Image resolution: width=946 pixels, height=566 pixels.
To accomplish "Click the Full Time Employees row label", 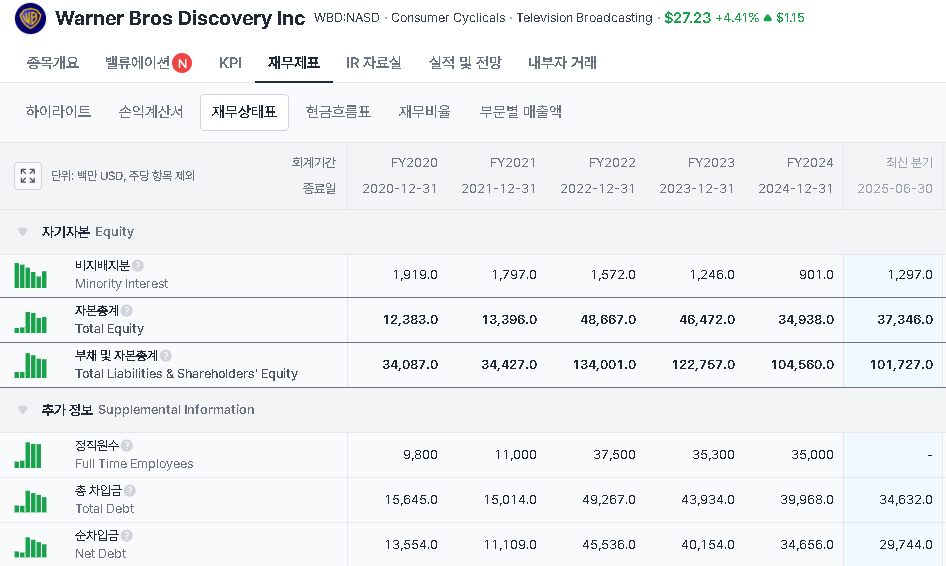I will 134,464.
